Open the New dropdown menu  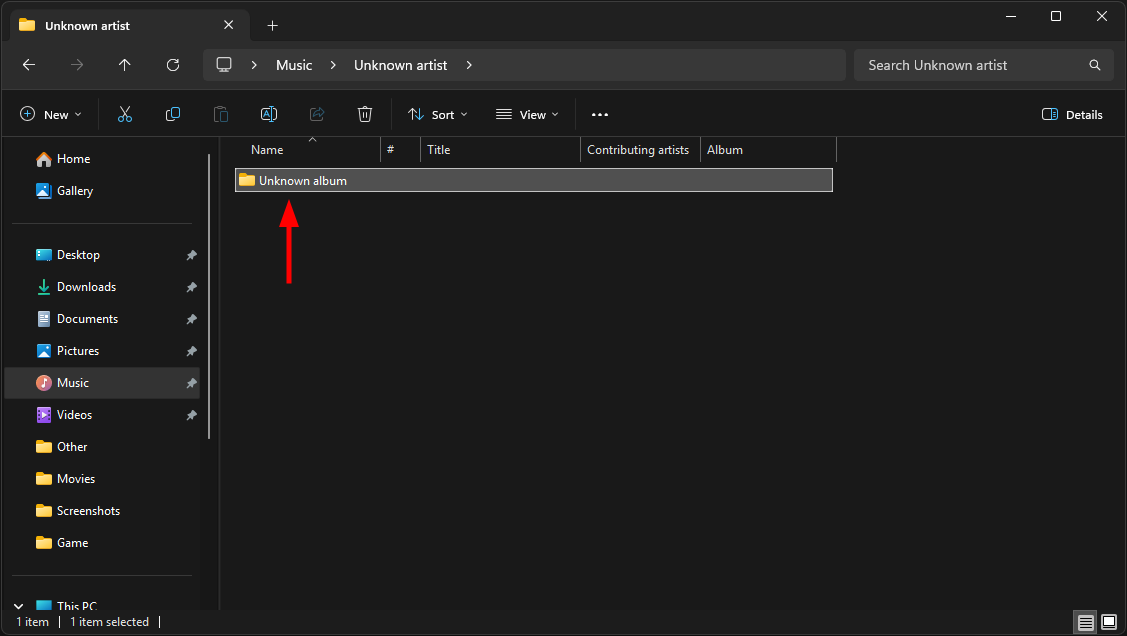click(x=51, y=115)
